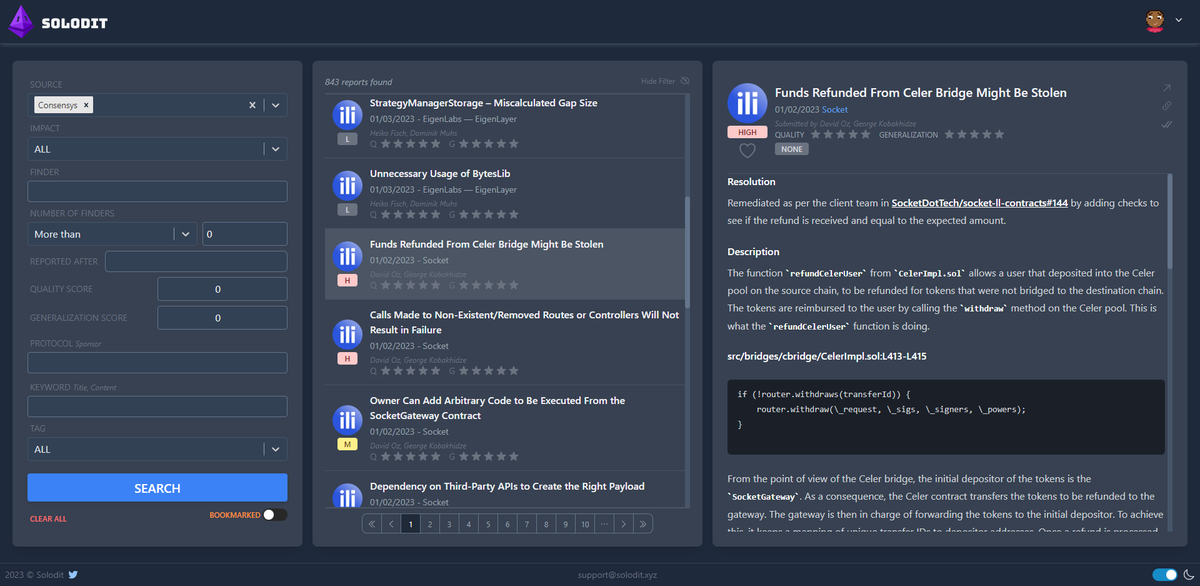Click the HIGH severity badge in detail panel
The width and height of the screenshot is (1200, 586).
747,132
